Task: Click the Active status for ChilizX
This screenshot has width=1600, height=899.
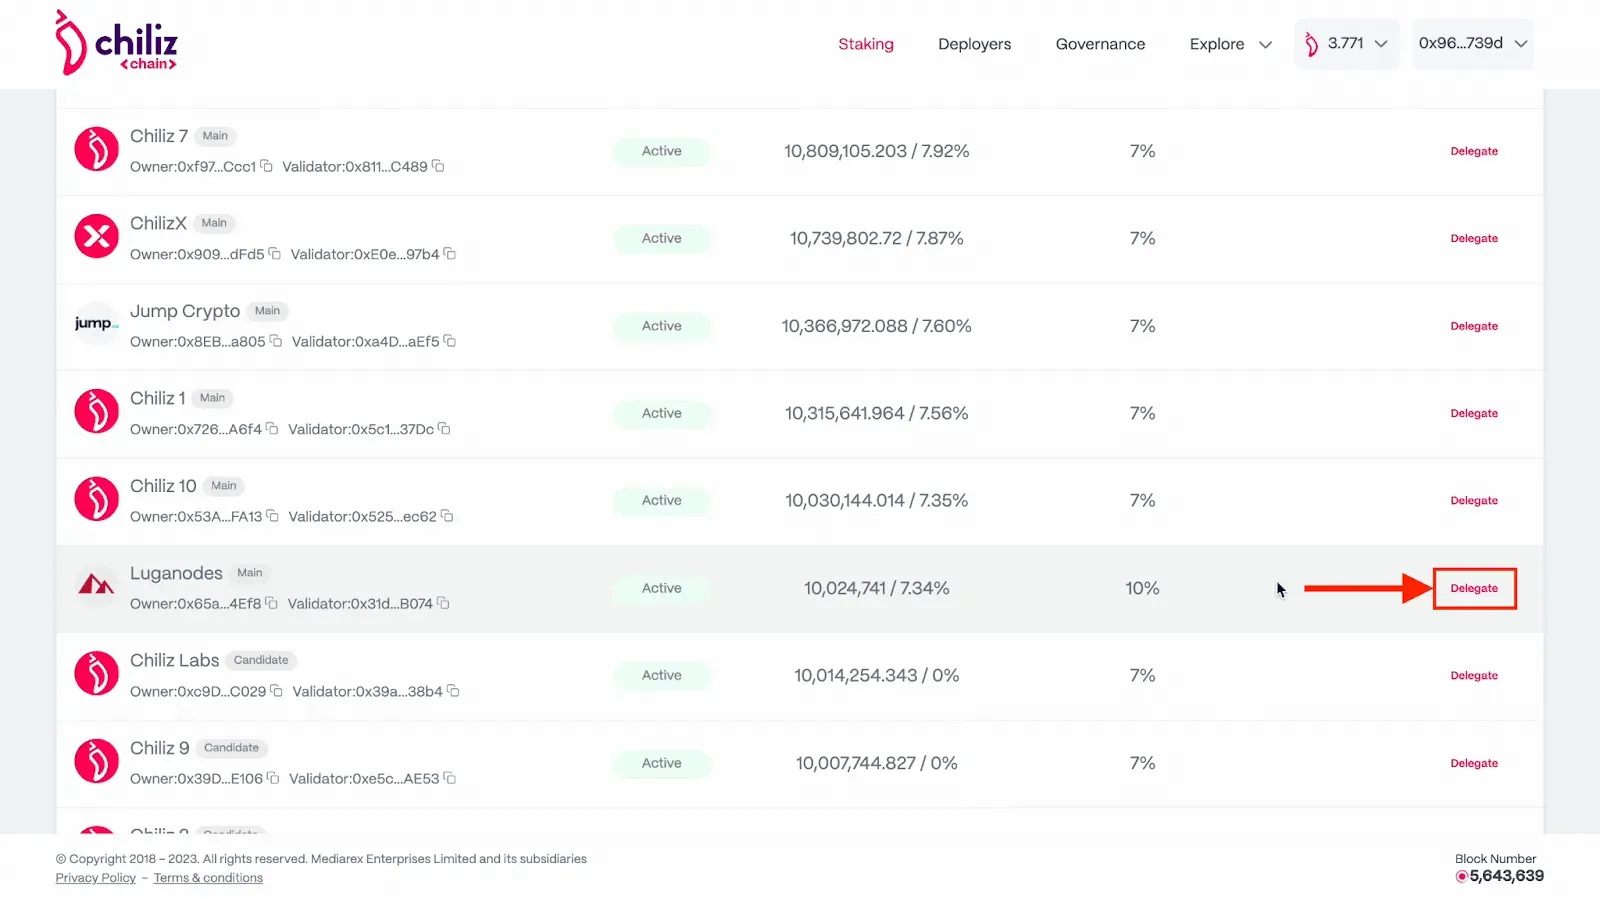Action: tap(662, 238)
